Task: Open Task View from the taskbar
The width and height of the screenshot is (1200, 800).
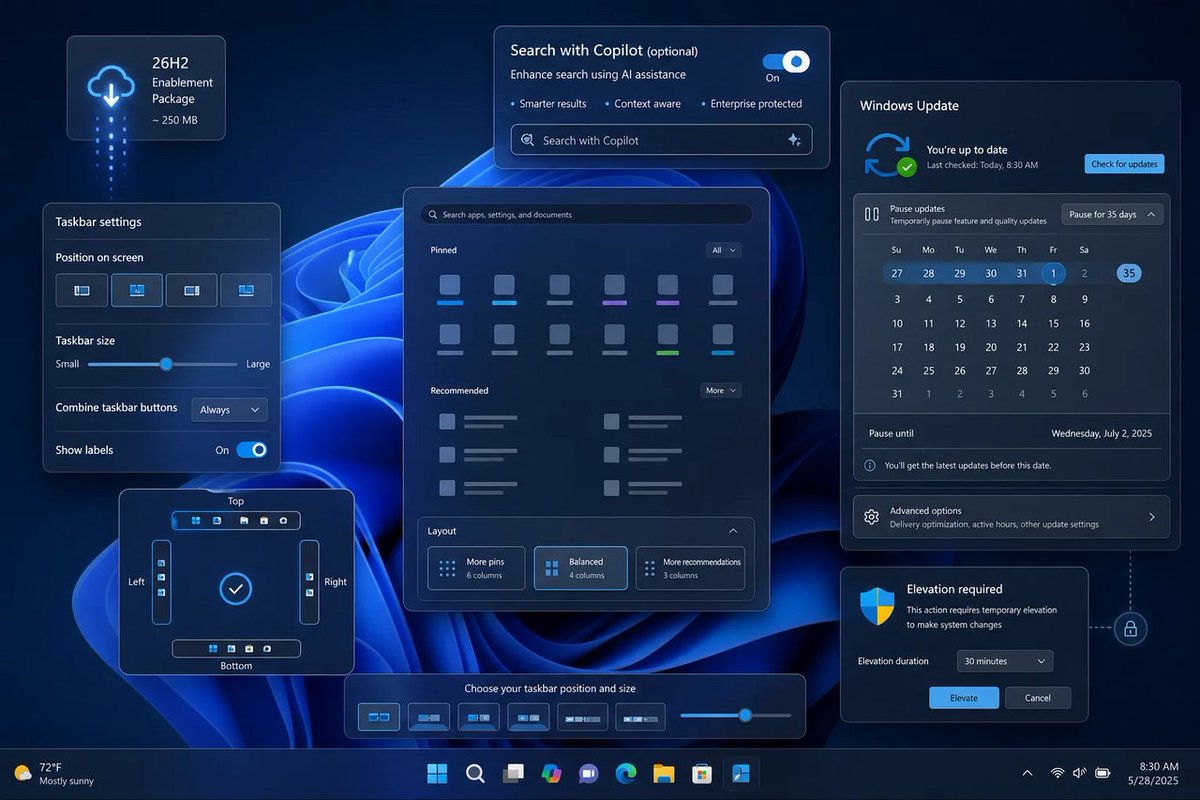Action: click(x=513, y=773)
